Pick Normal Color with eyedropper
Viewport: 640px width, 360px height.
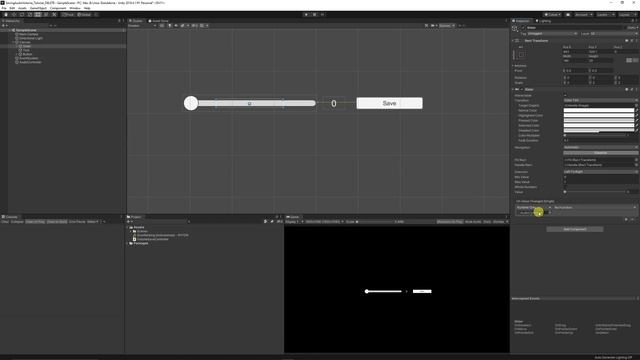point(636,111)
